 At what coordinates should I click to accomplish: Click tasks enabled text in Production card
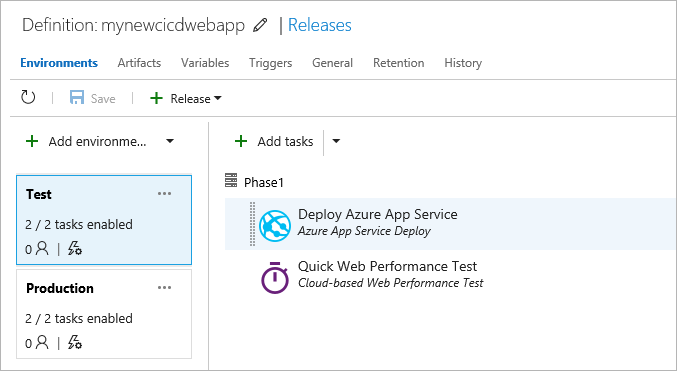(x=79, y=319)
